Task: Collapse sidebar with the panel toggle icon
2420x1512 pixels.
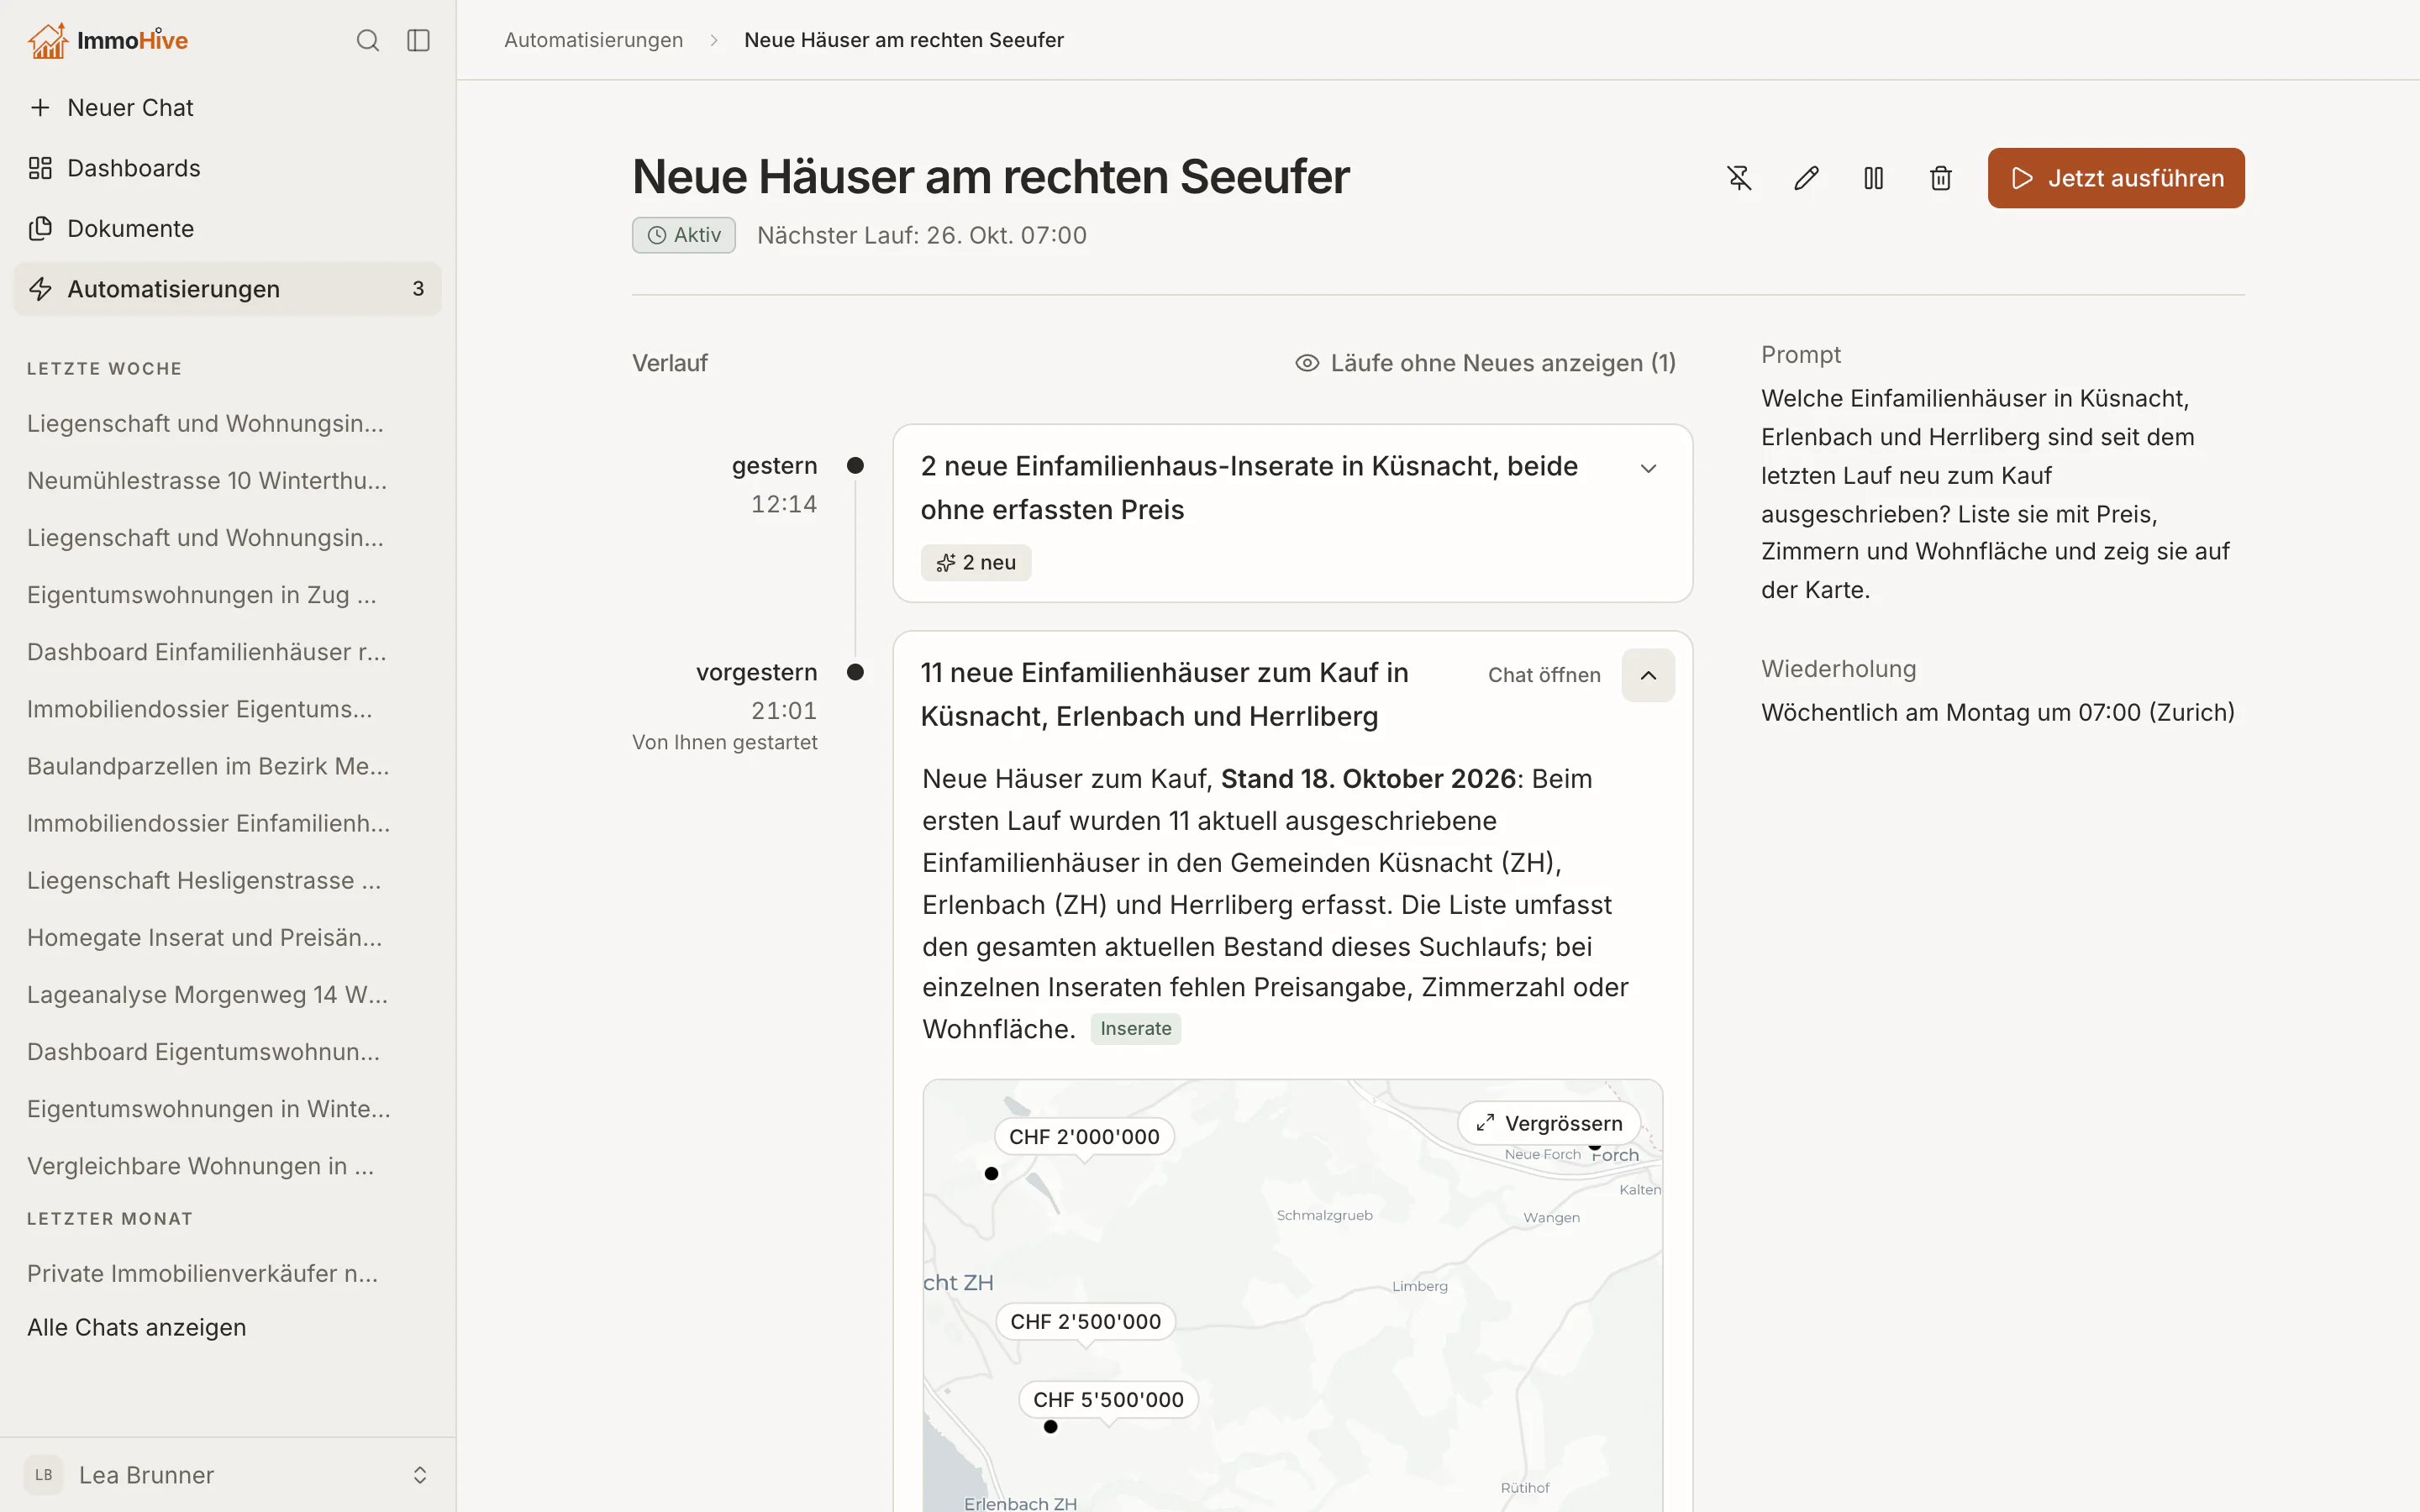Action: (418, 40)
